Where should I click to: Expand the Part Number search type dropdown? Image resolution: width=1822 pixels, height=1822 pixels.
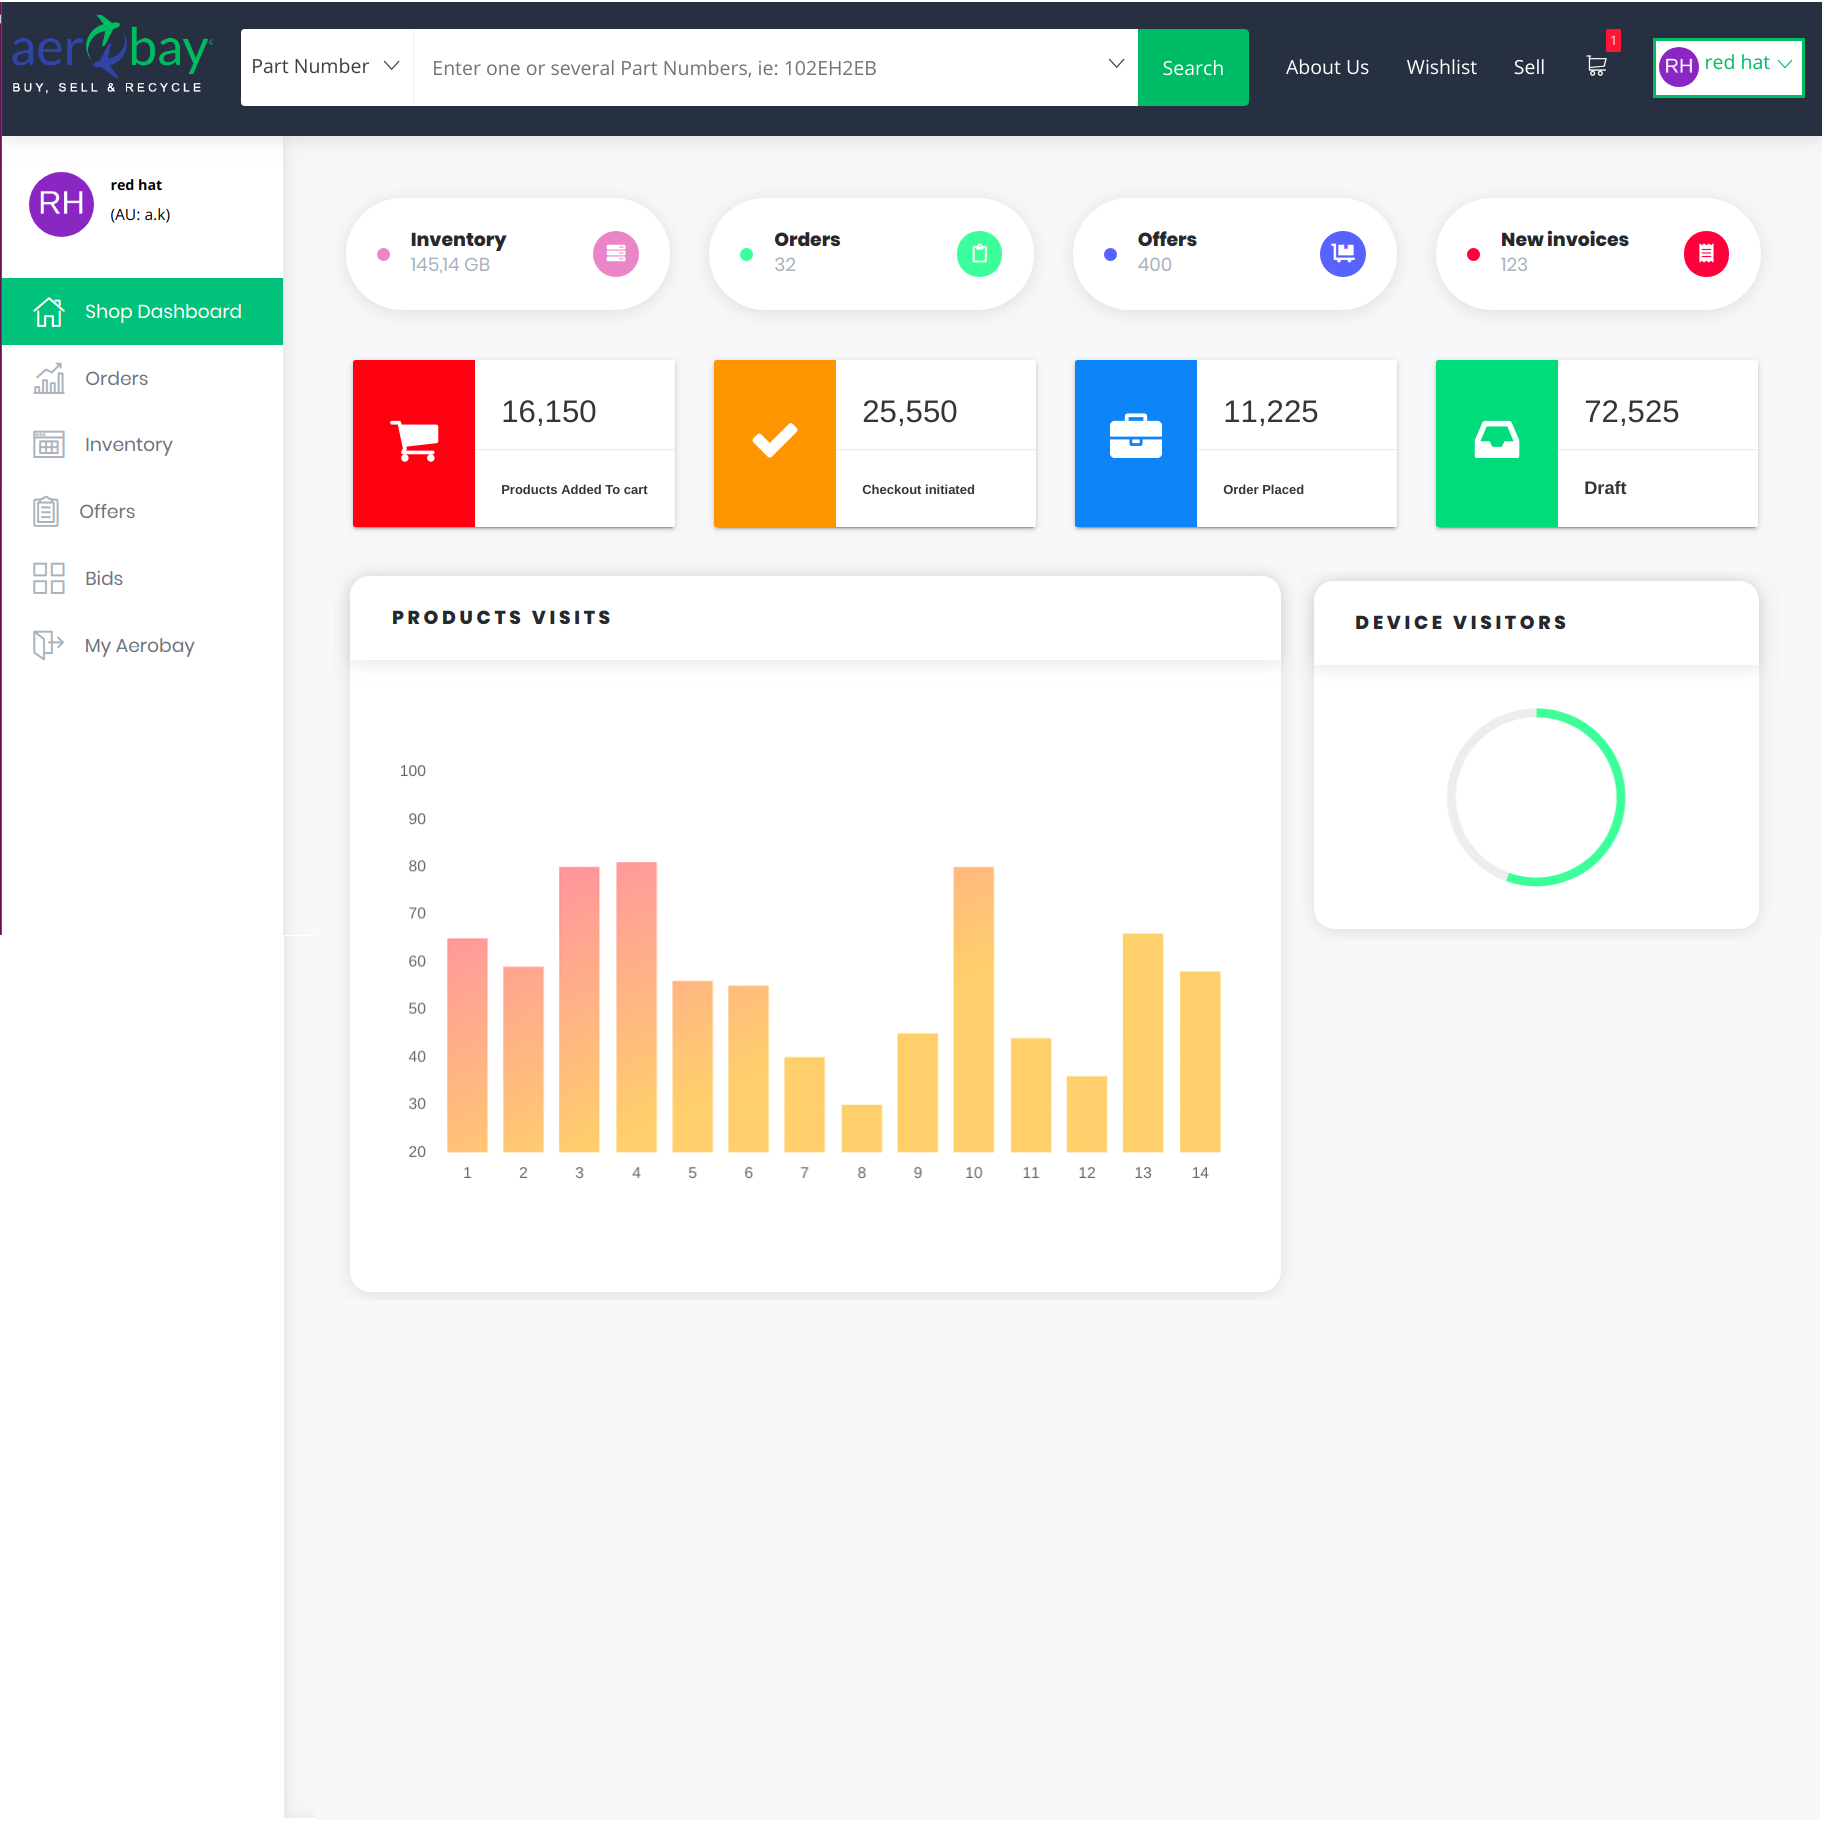click(326, 67)
